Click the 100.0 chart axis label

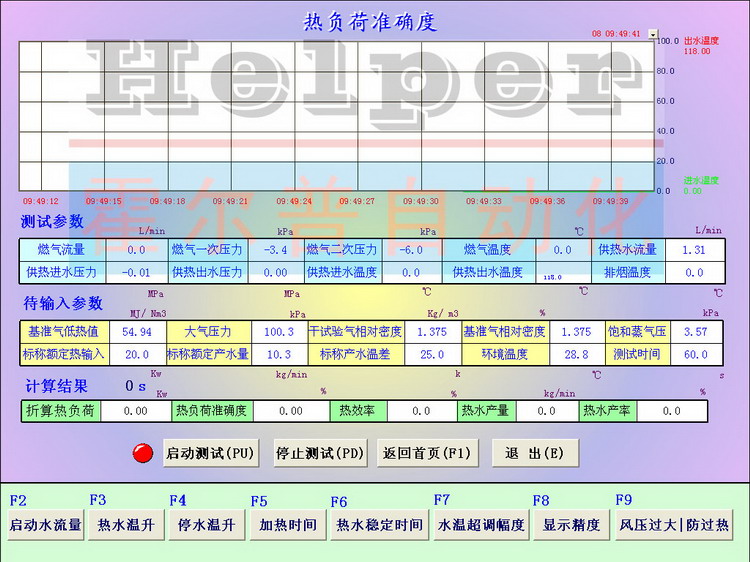coord(667,41)
